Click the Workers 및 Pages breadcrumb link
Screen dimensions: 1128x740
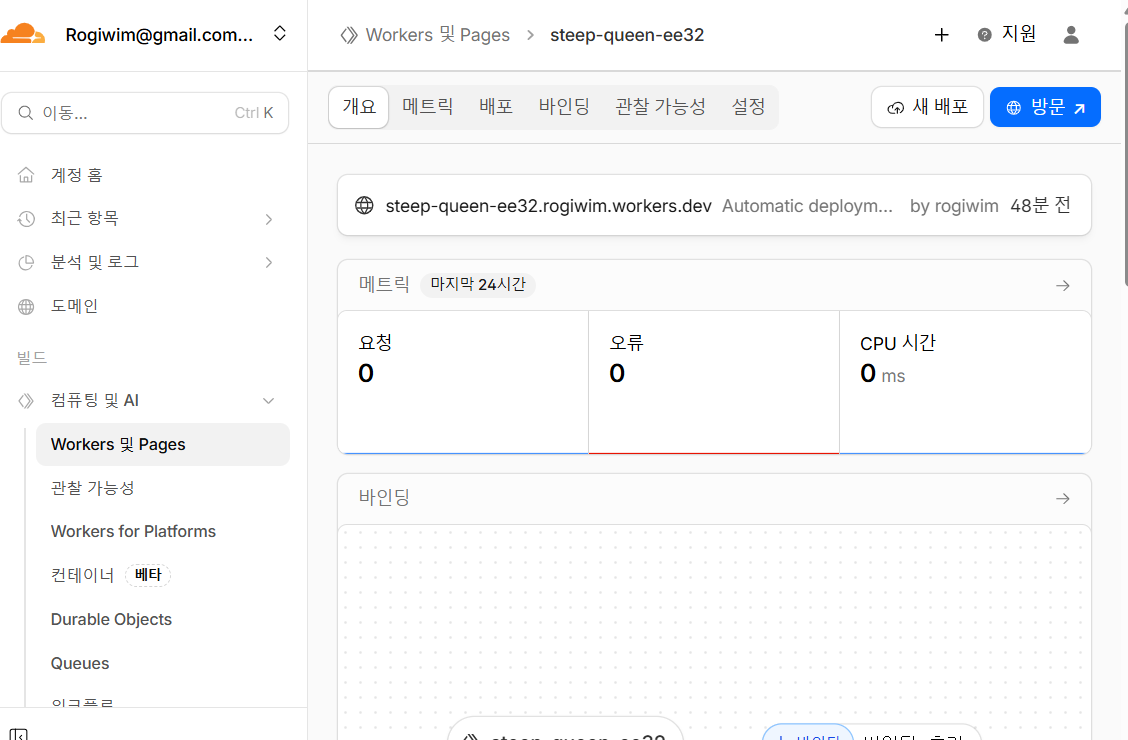[437, 35]
